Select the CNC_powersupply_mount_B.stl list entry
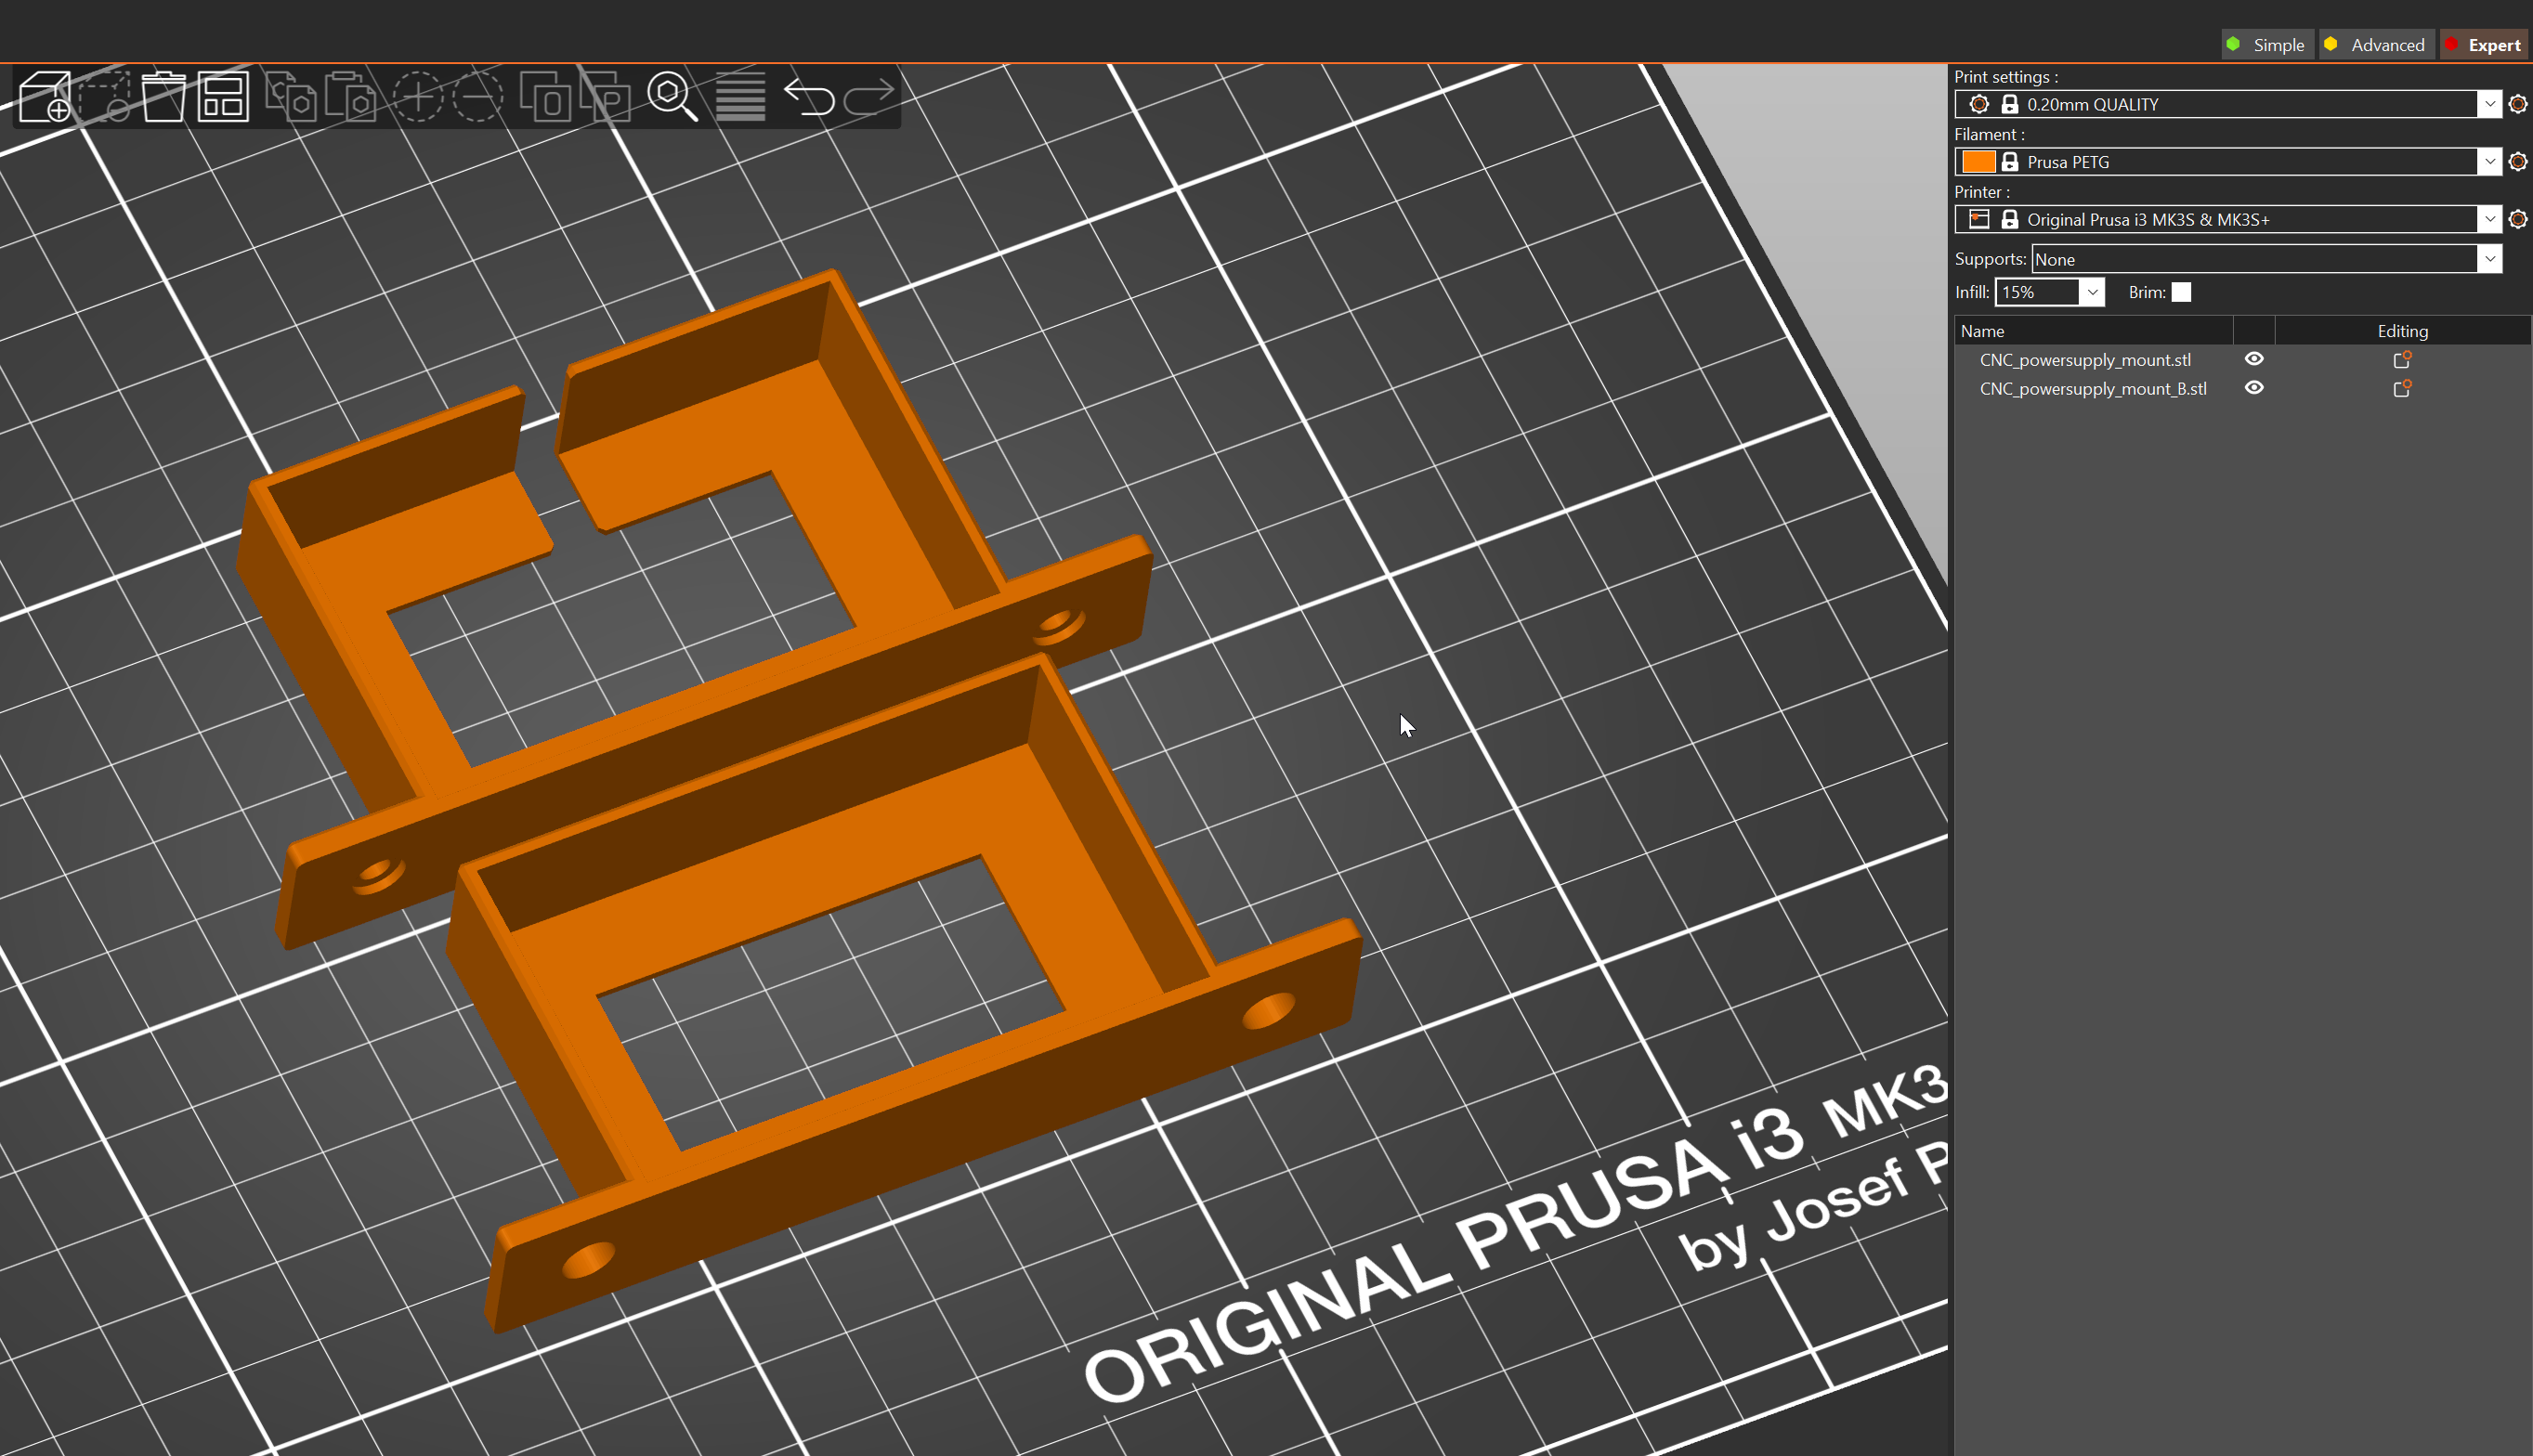2533x1456 pixels. [2092, 389]
